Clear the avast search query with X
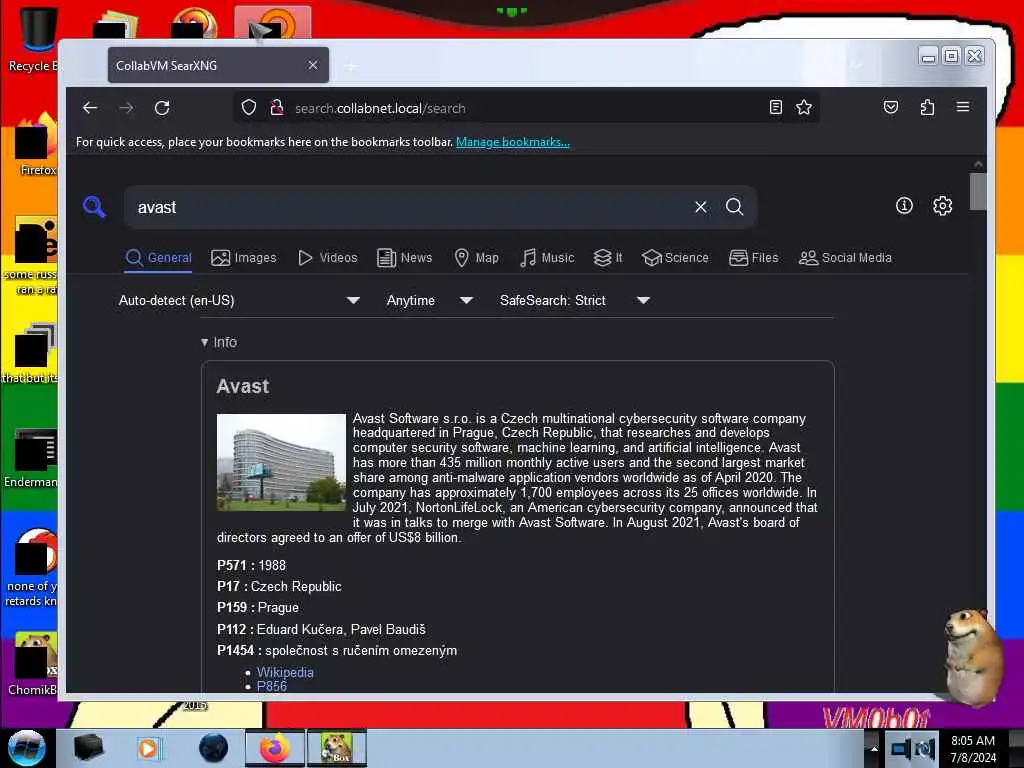The height and width of the screenshot is (768, 1024). (701, 207)
